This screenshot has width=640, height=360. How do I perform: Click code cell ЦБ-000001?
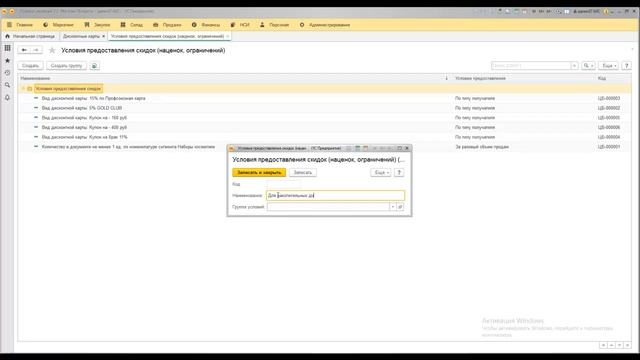609,147
